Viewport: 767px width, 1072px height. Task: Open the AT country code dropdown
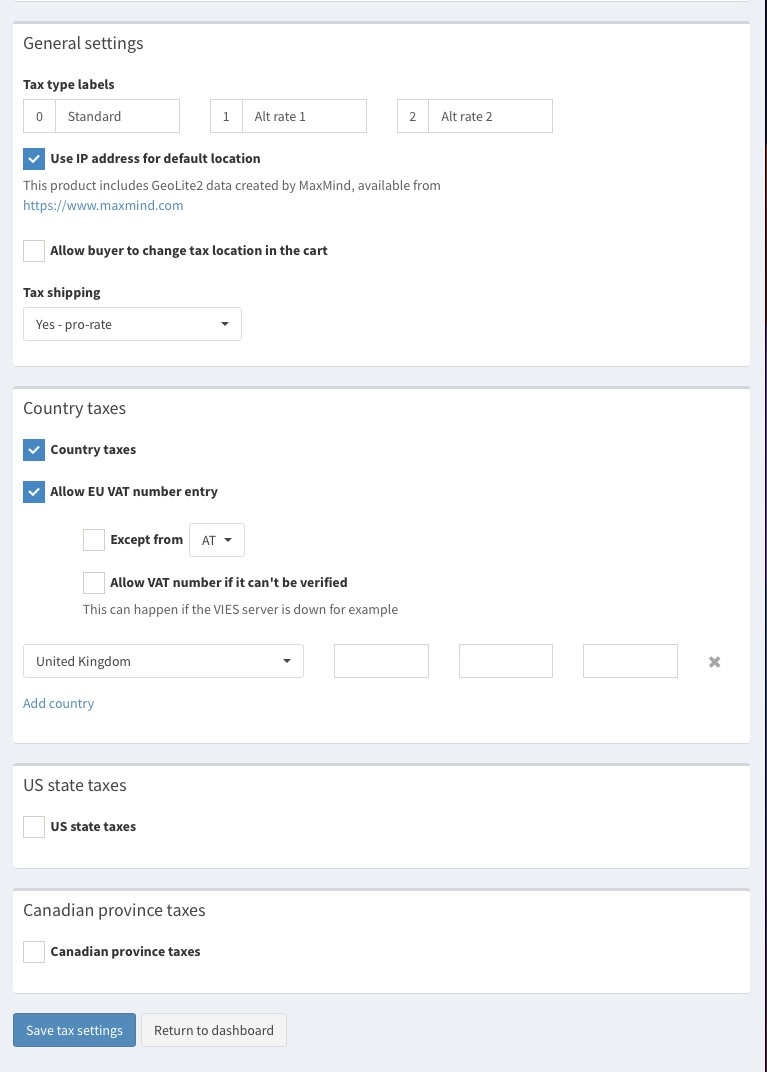(217, 540)
